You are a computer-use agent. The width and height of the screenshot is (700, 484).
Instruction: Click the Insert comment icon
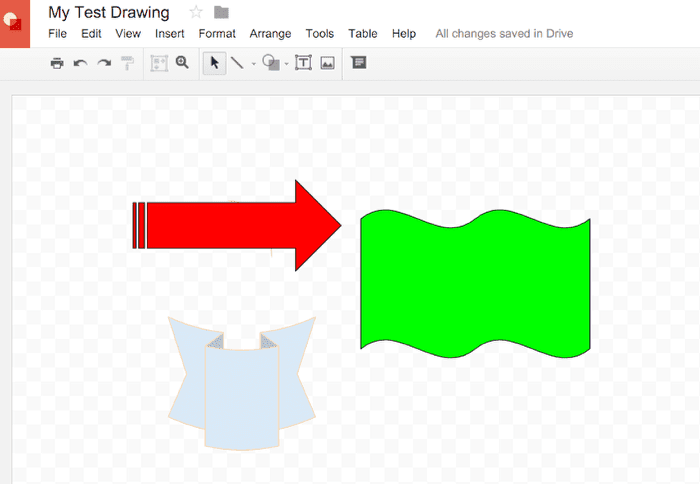[358, 63]
